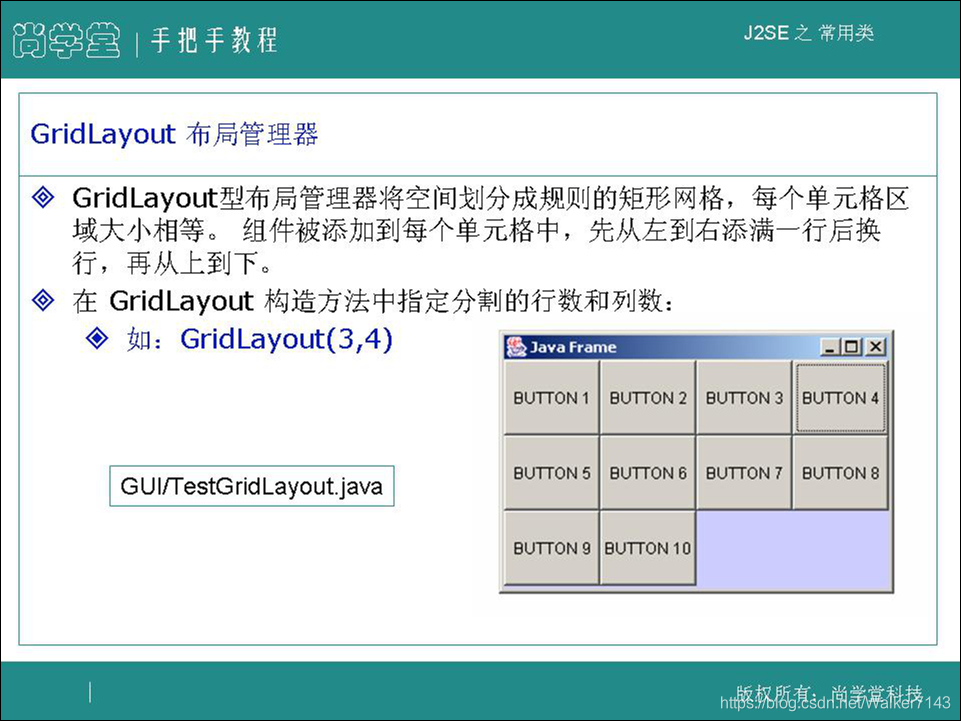961x722 pixels.
Task: Click the GUI/TestGridLayout.java file box
Action: [x=252, y=486]
